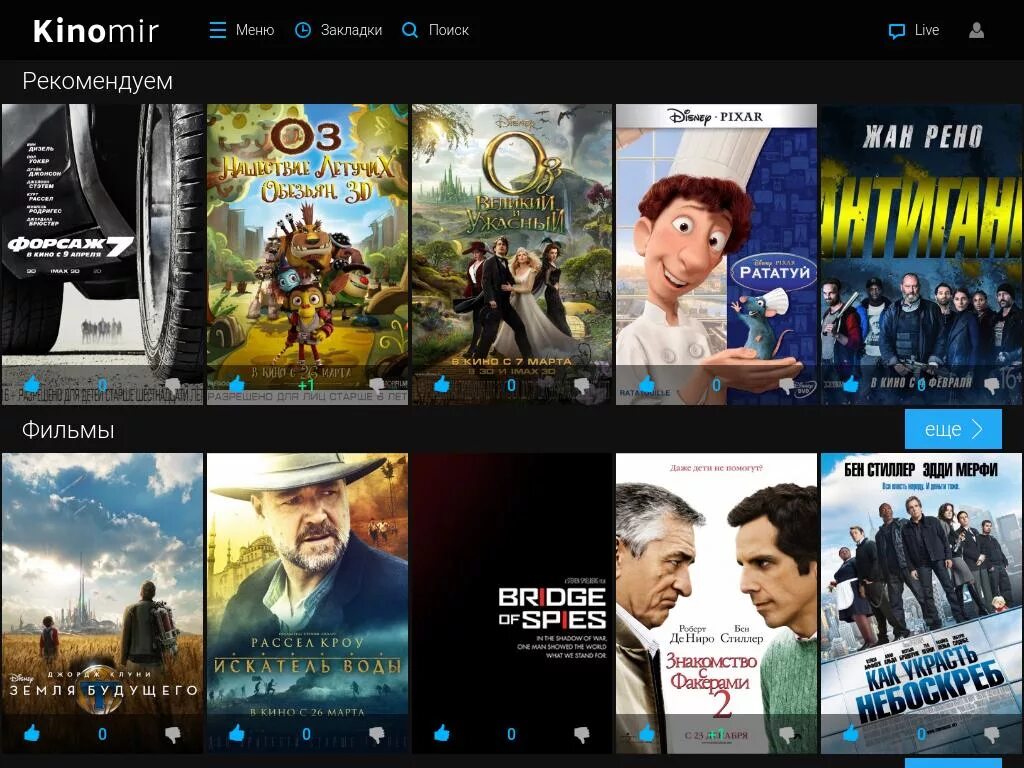Dislike Искатель воды
The width and height of the screenshot is (1024, 768).
pos(377,735)
